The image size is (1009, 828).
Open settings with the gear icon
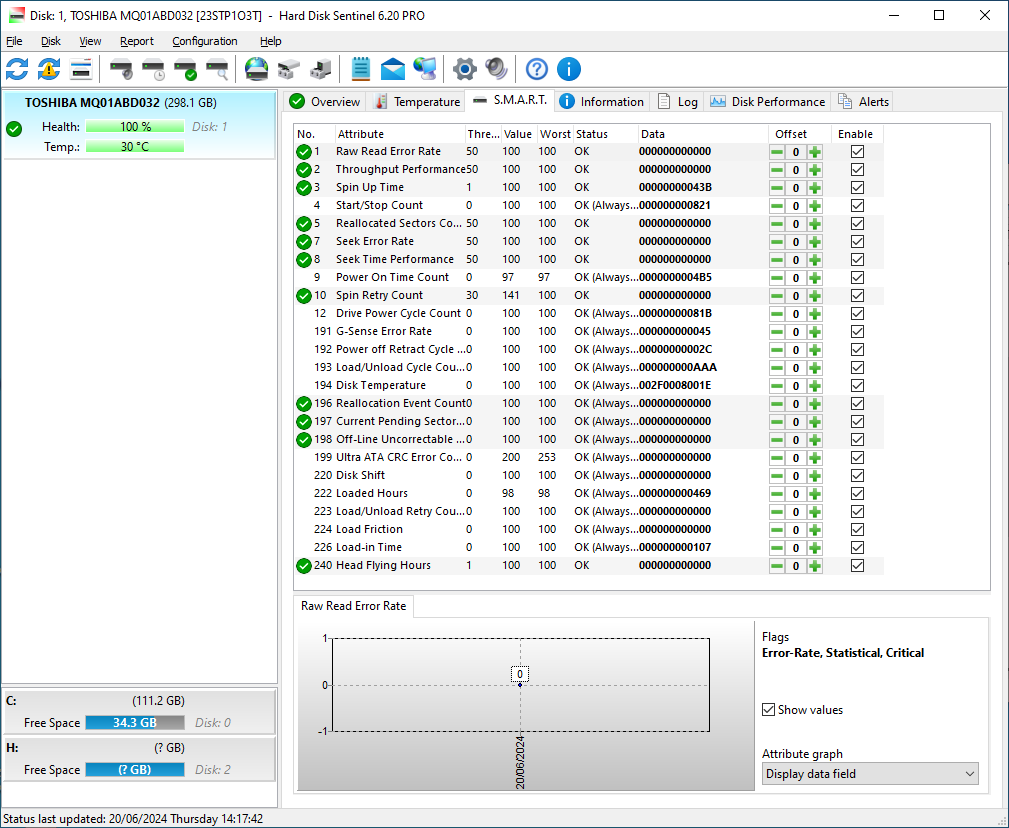[465, 69]
